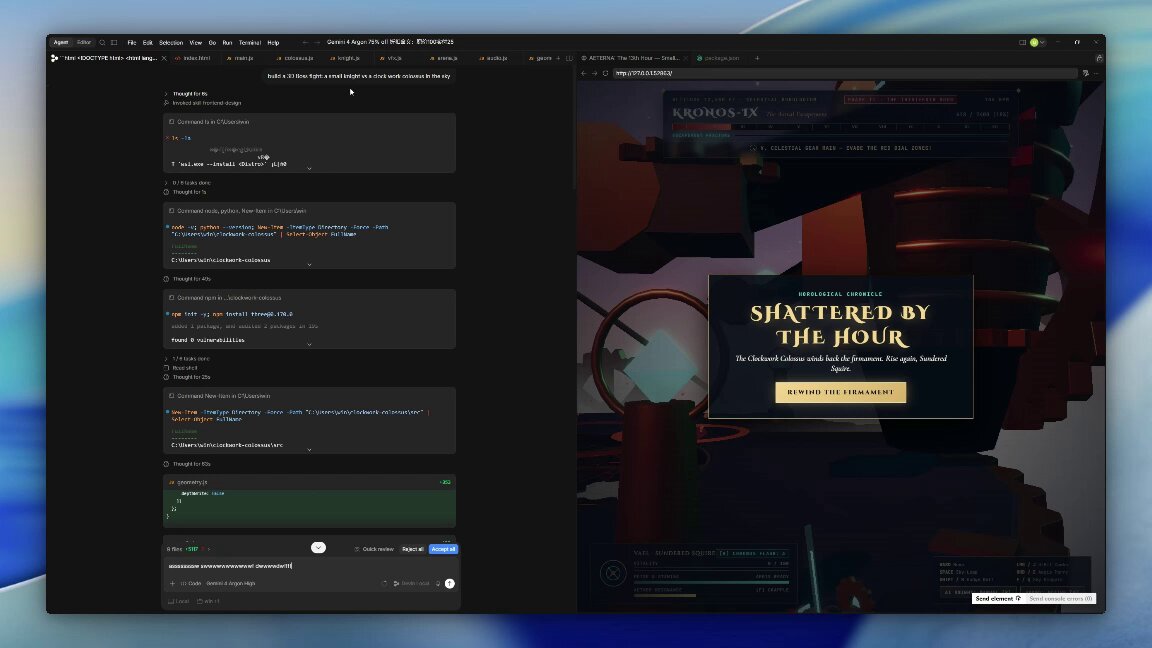Close the AETERNA browser tab
The height and width of the screenshot is (648, 1152).
(x=685, y=58)
